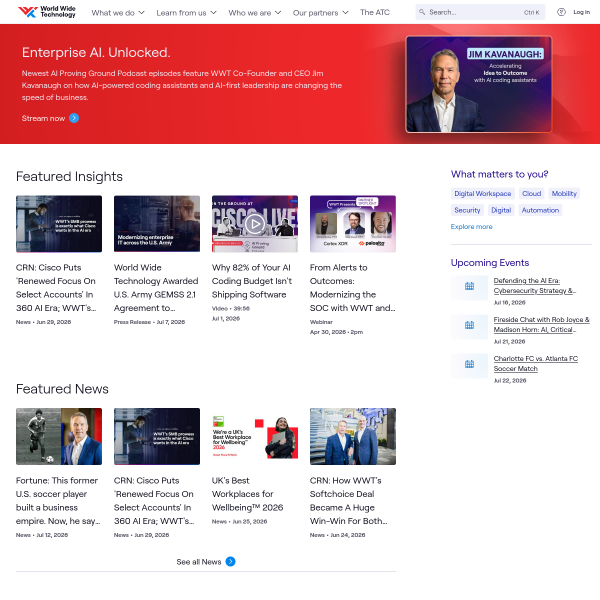
Task: Click calendar icon for Defending the AI Era
Action: [x=470, y=286]
